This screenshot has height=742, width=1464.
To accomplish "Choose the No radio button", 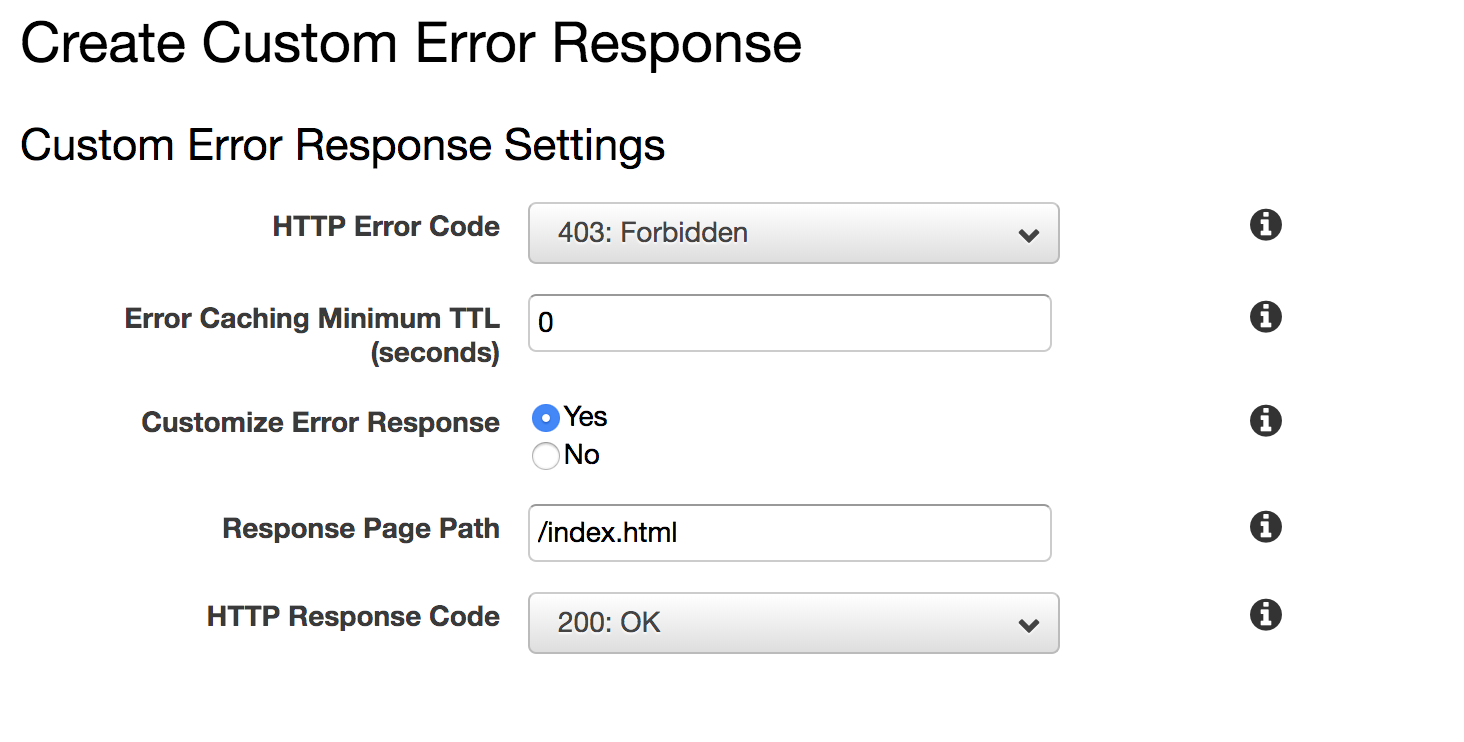I will point(546,456).
